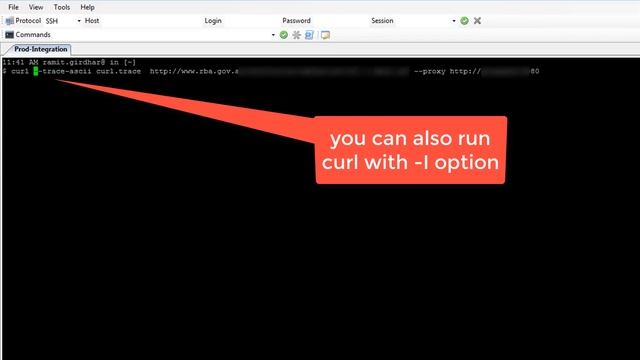Open the Help menu
Viewport: 640px width, 360px height.
[87, 7]
